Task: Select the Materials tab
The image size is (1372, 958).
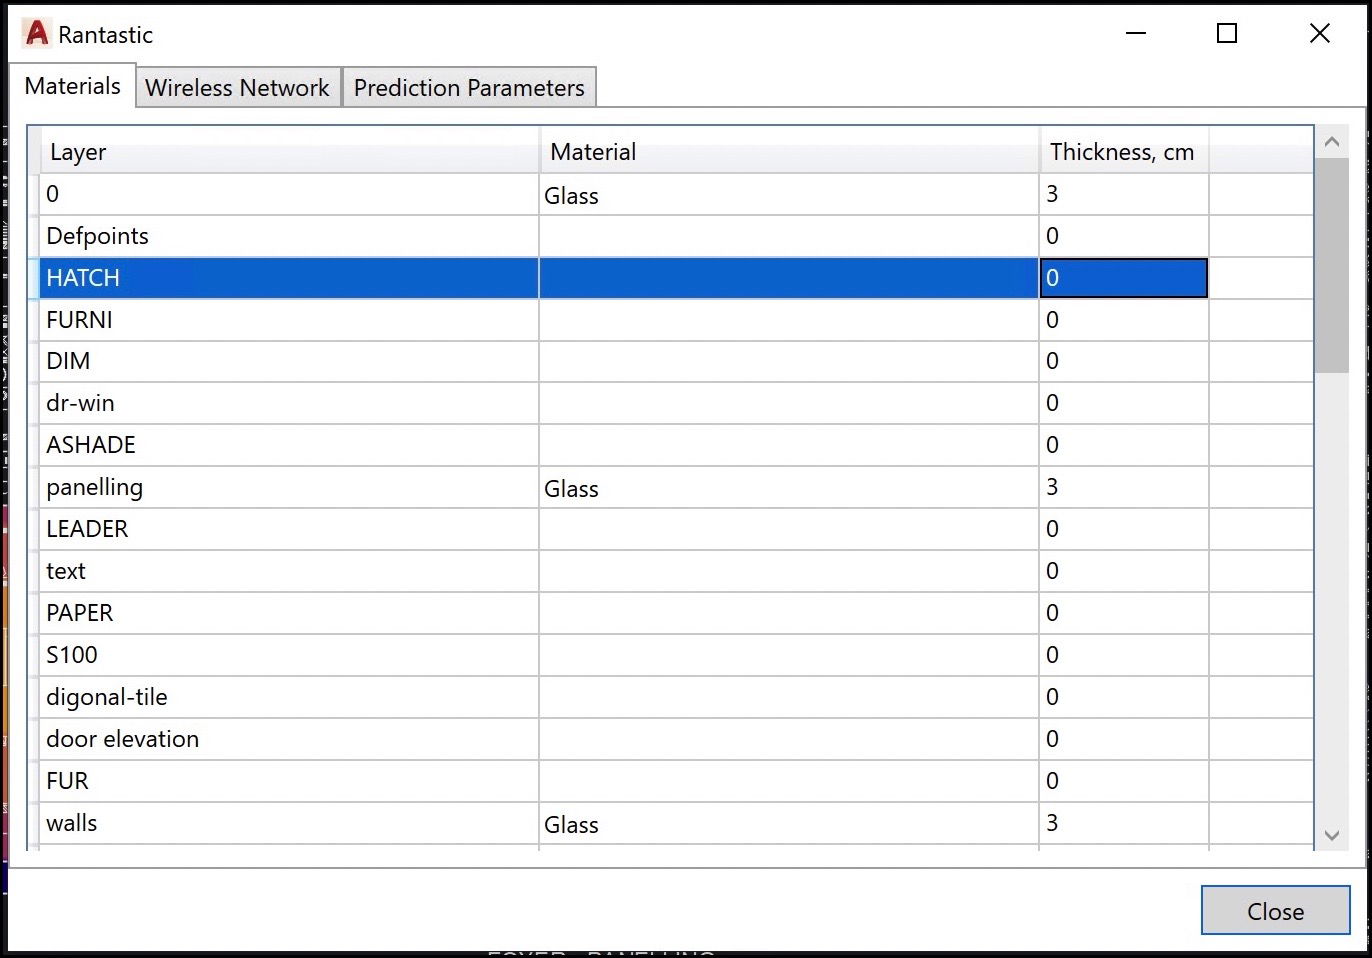Action: click(73, 86)
